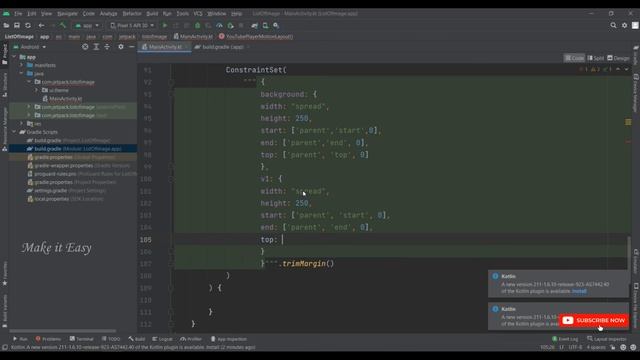Open the Navigate menu
This screenshot has width=640, height=360.
[67, 13]
